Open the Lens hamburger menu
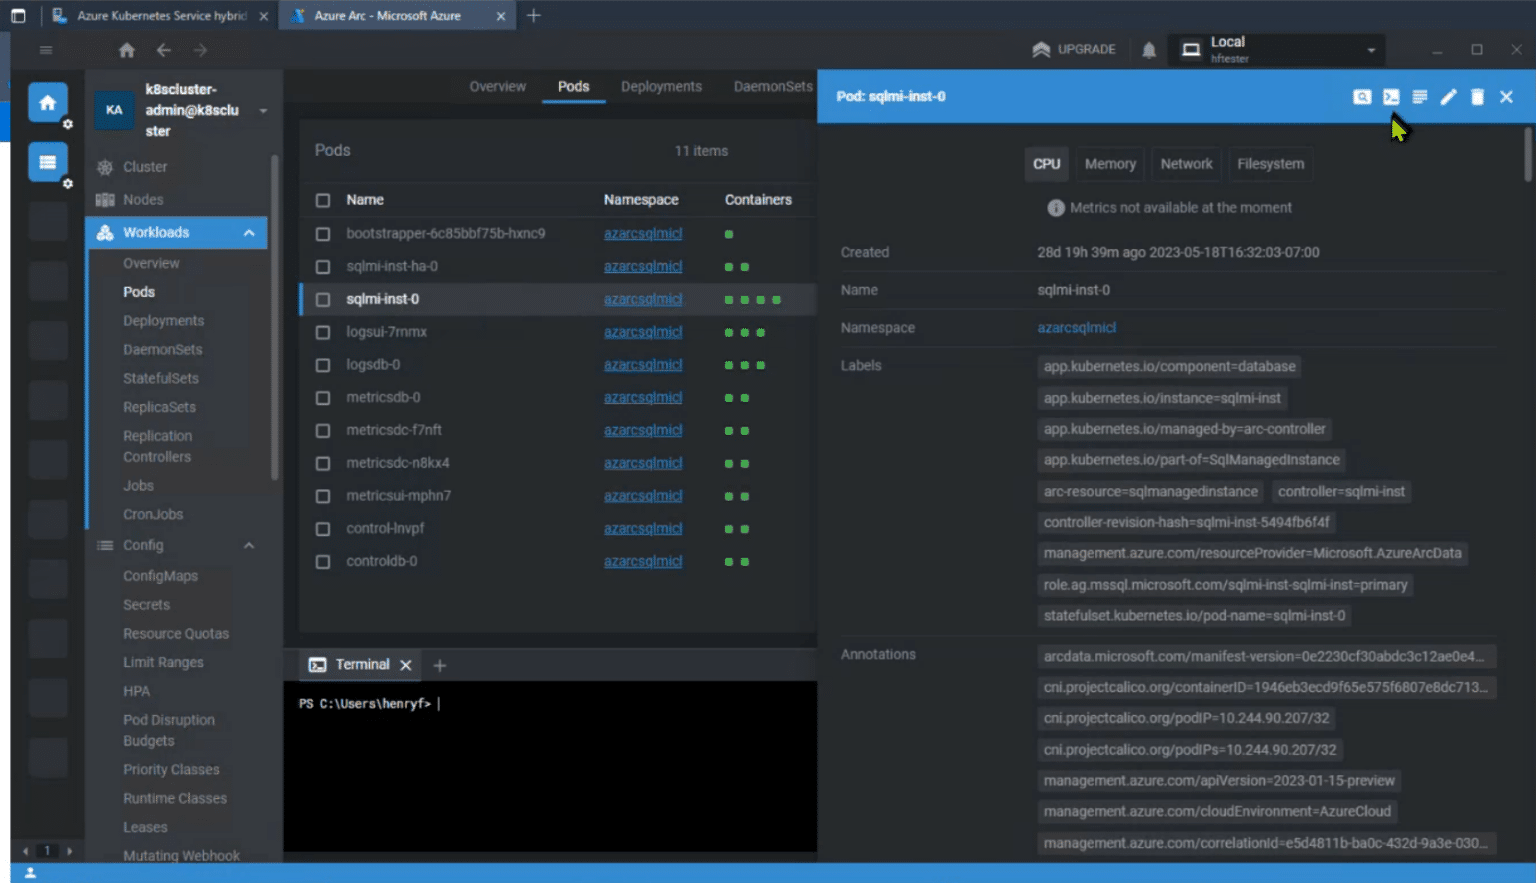The height and width of the screenshot is (883, 1536). (x=45, y=50)
